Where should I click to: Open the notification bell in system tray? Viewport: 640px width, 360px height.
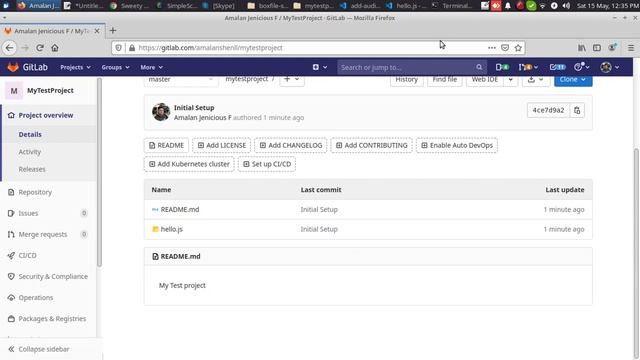tap(508, 6)
